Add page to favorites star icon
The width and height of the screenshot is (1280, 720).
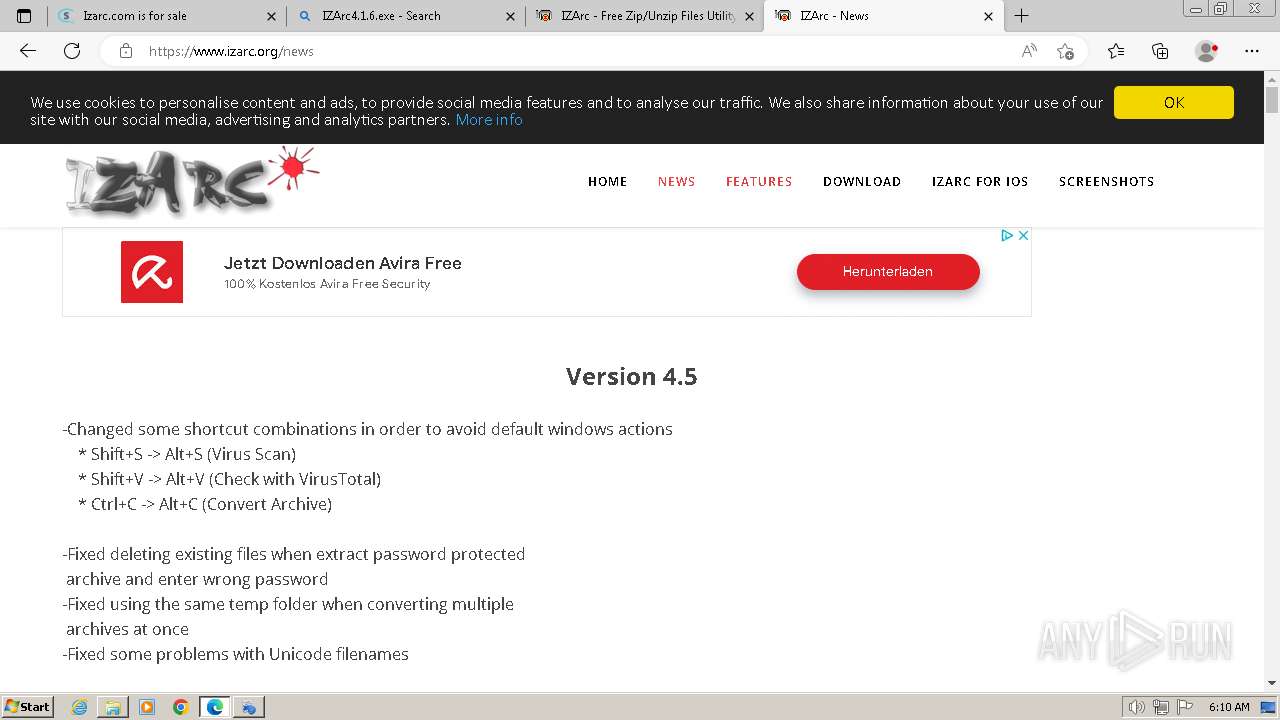coord(1065,51)
